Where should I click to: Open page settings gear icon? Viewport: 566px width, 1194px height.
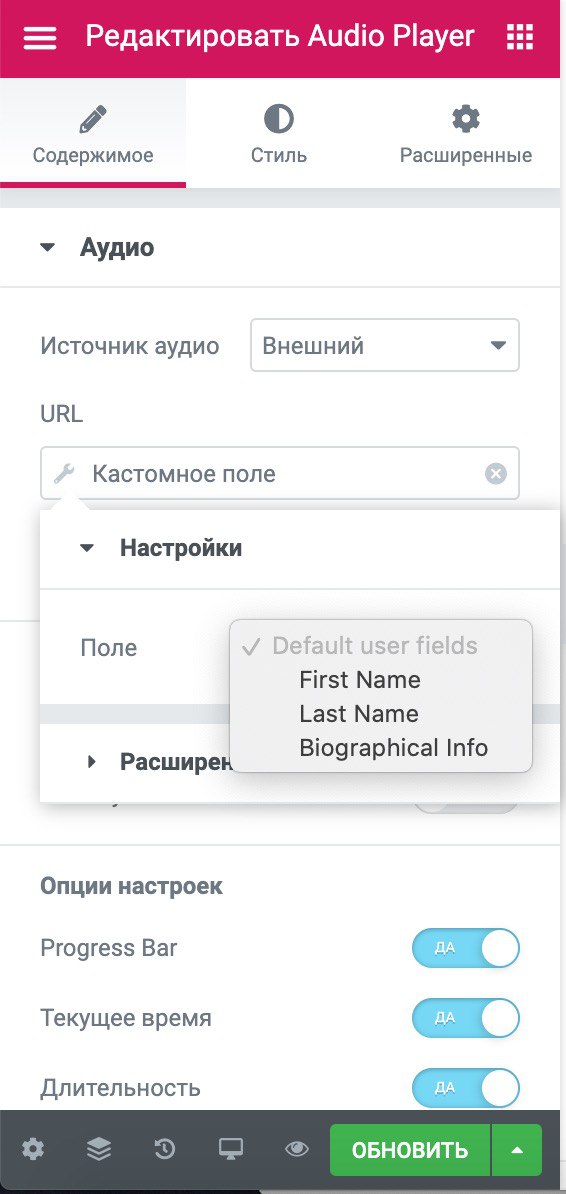[x=33, y=1149]
